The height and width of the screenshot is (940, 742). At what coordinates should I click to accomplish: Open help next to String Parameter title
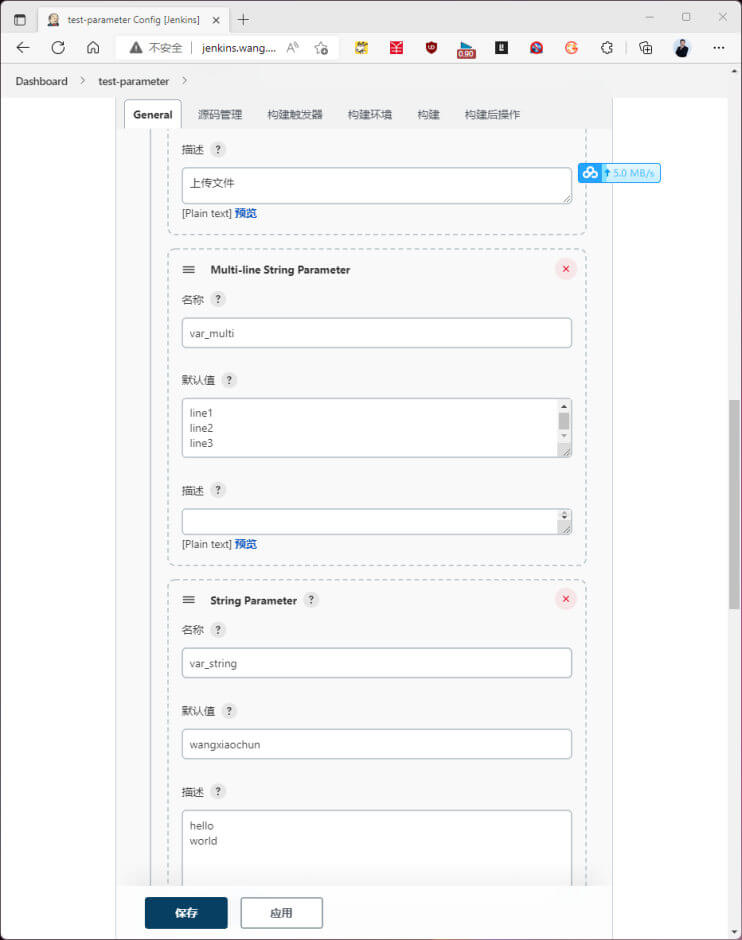coord(311,599)
